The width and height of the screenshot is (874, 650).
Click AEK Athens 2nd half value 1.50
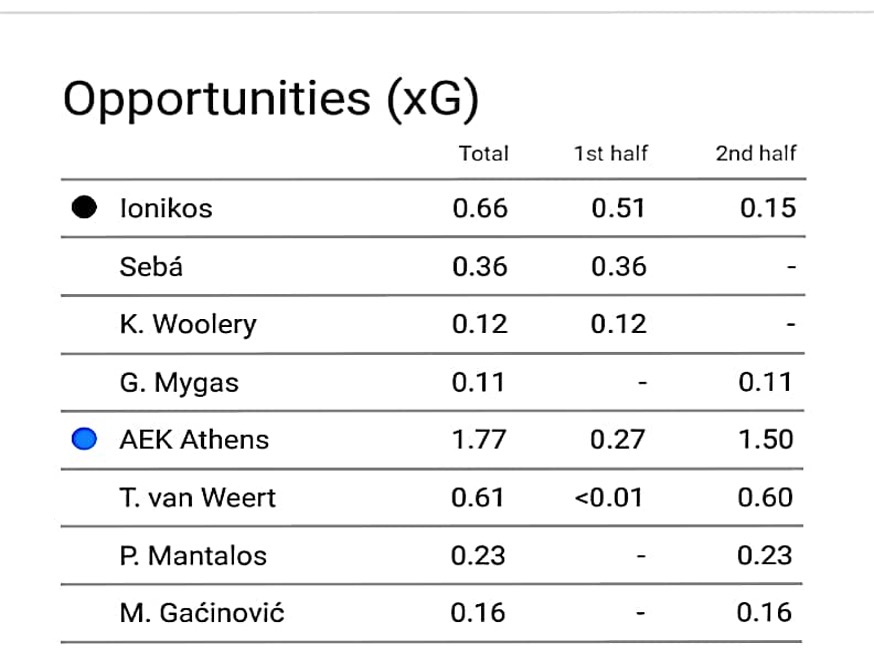pyautogui.click(x=767, y=439)
